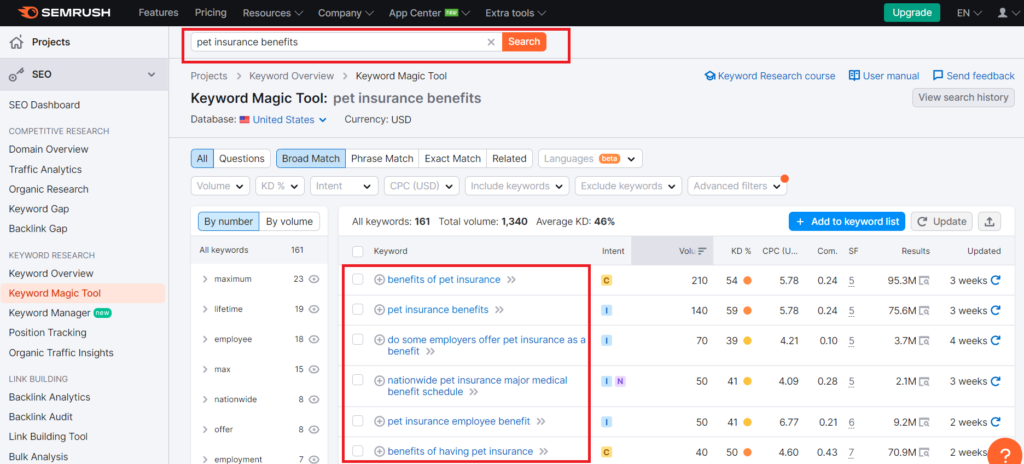Add 'benefits of pet insurance' with plus icon
The width and height of the screenshot is (1024, 464).
[x=379, y=280]
